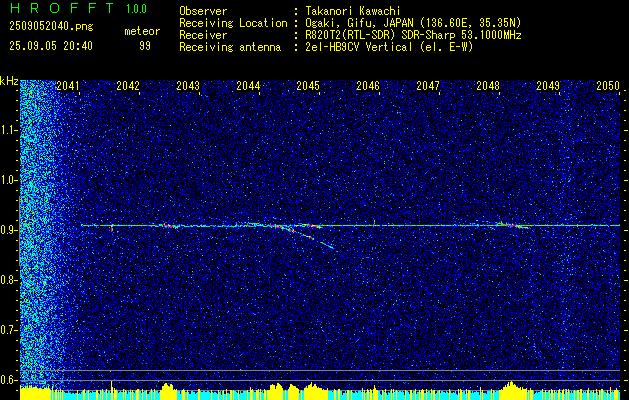Click the 2049 time marker

point(548,85)
